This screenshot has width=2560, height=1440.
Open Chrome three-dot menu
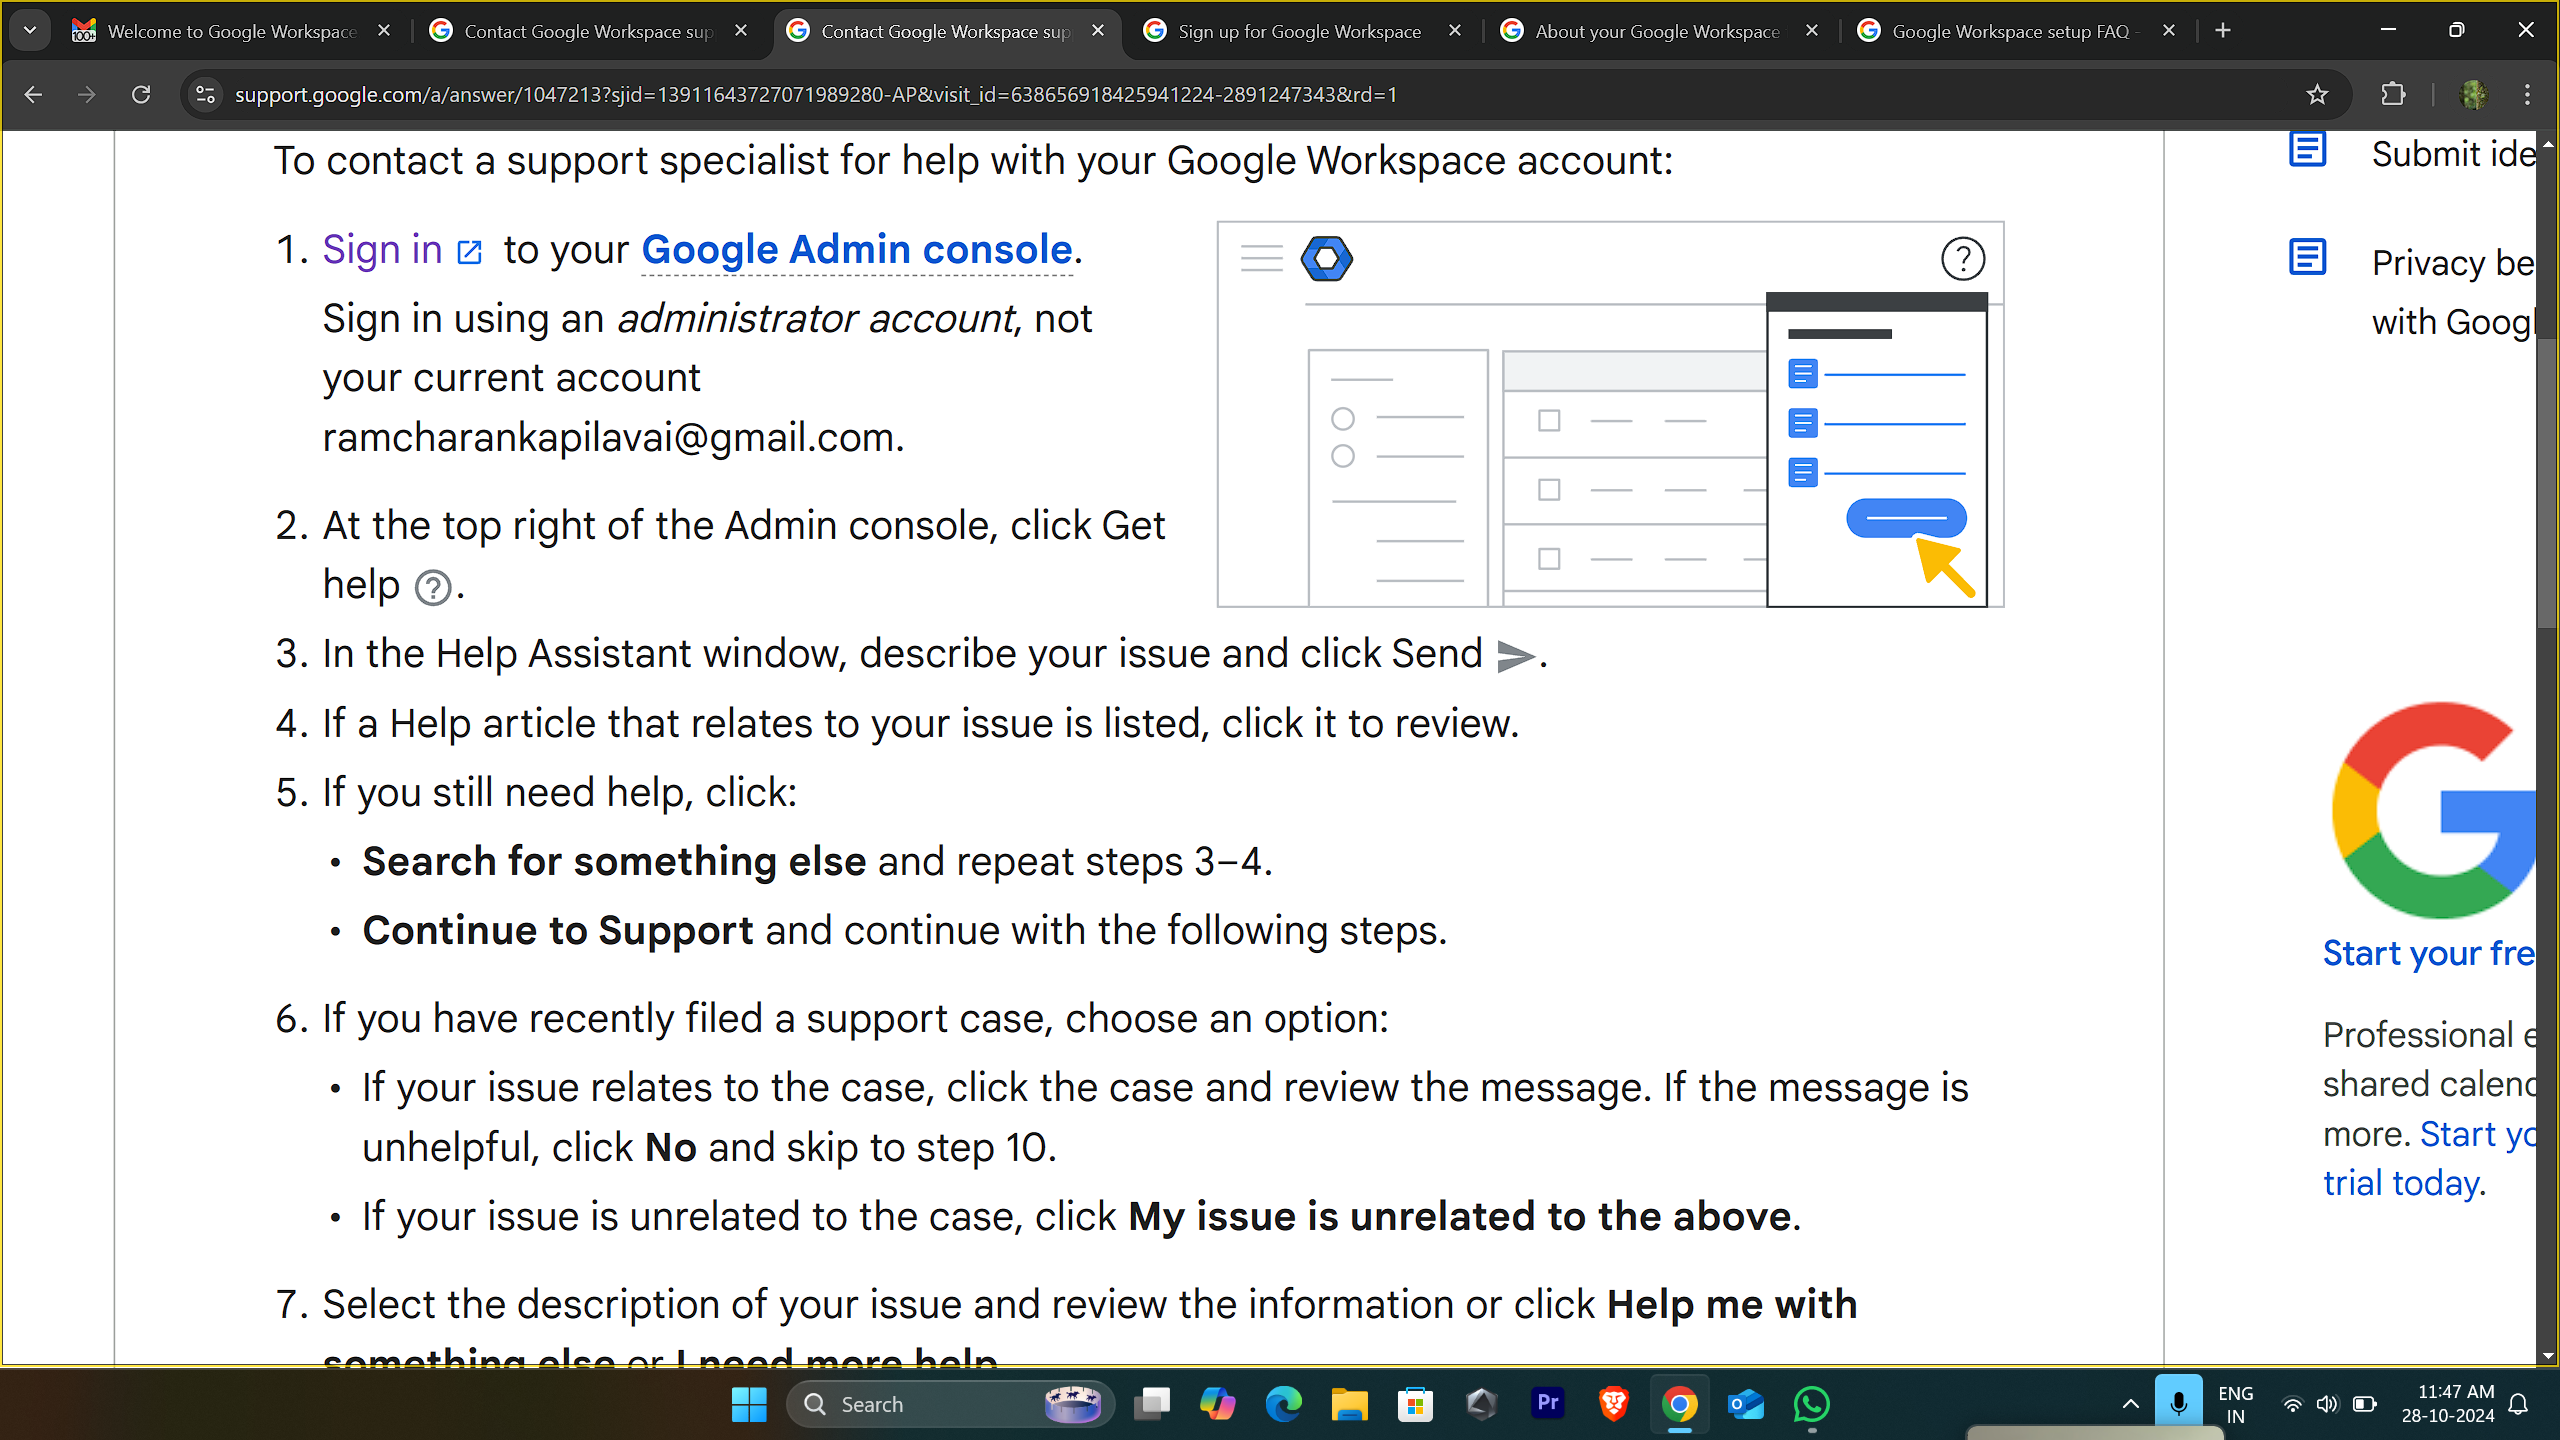[2527, 94]
